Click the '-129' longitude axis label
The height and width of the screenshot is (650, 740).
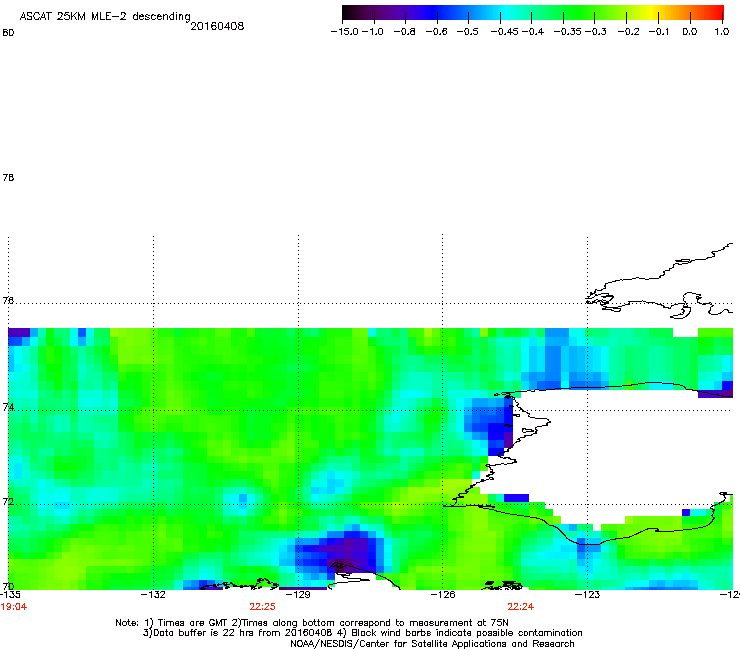[298, 594]
